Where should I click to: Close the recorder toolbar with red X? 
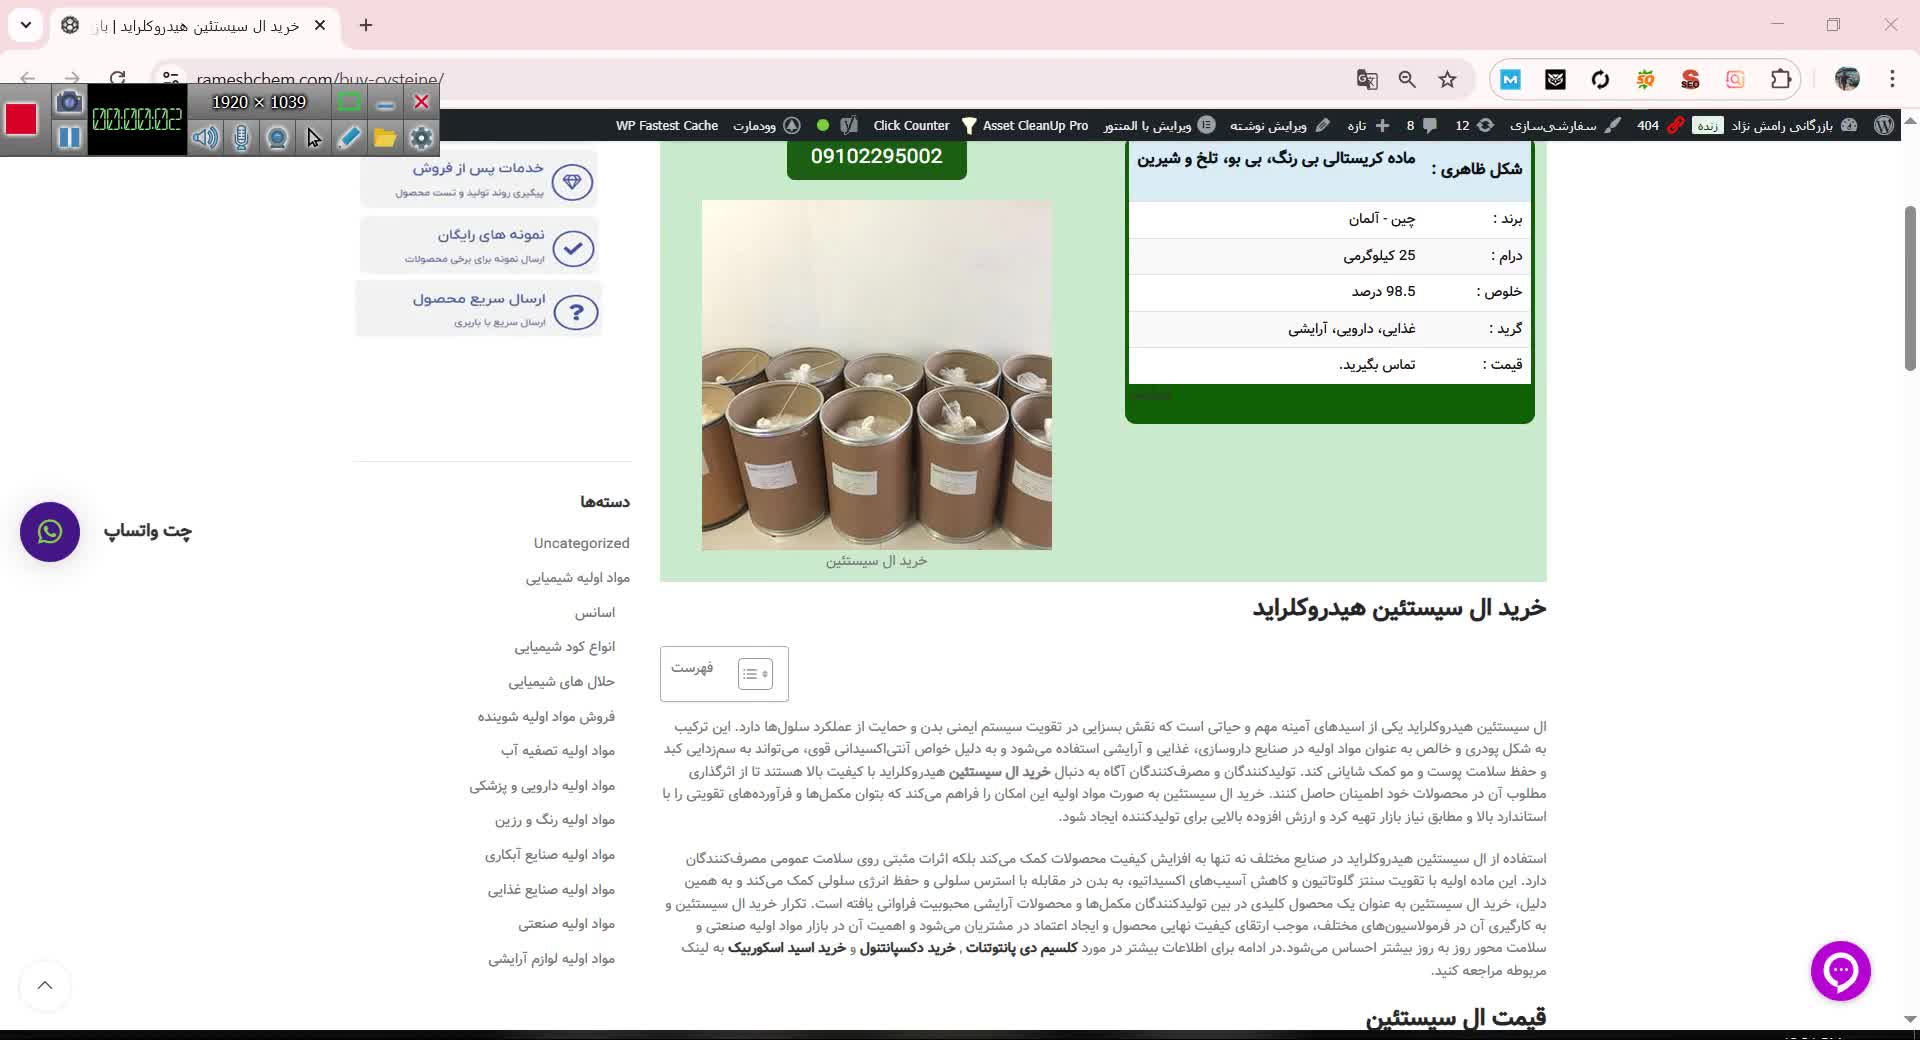pyautogui.click(x=422, y=102)
